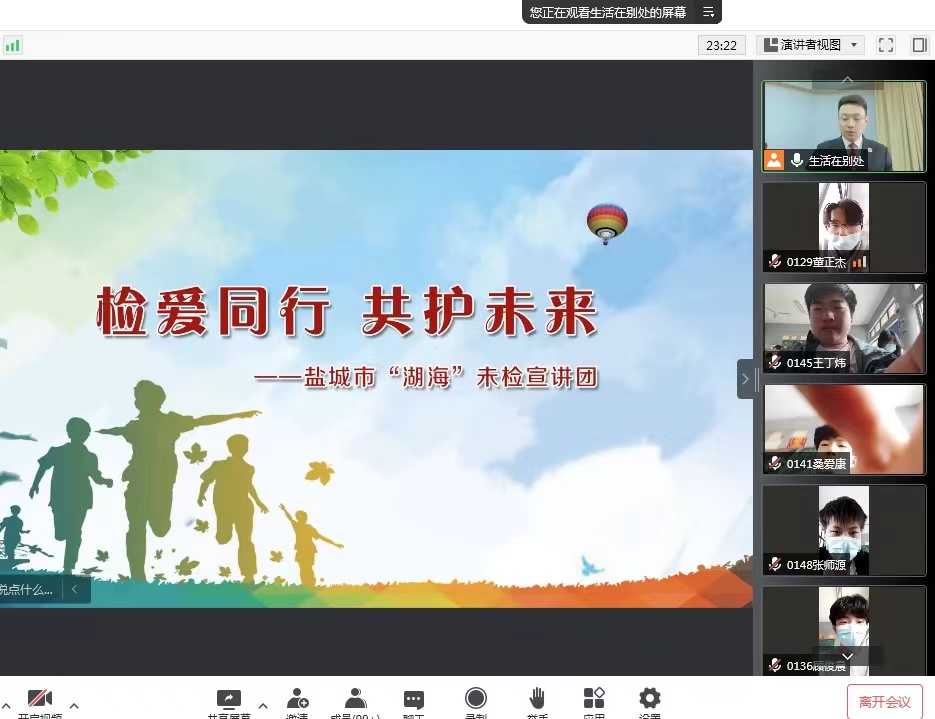Open screen-sharing options menu at top
Screen dimensions: 935x719
[x=708, y=12]
